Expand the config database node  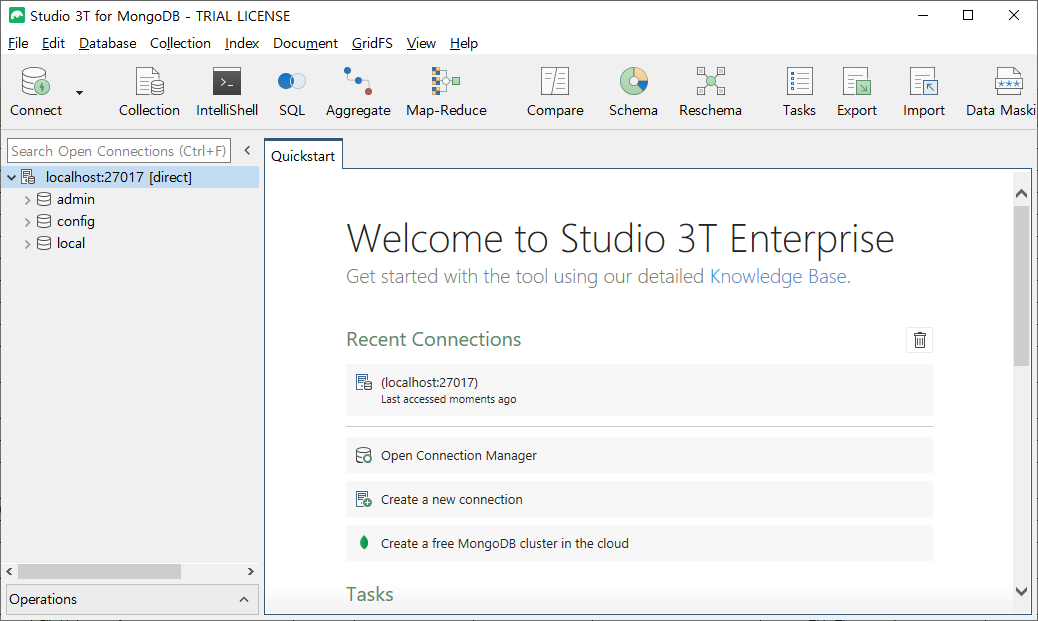point(27,222)
